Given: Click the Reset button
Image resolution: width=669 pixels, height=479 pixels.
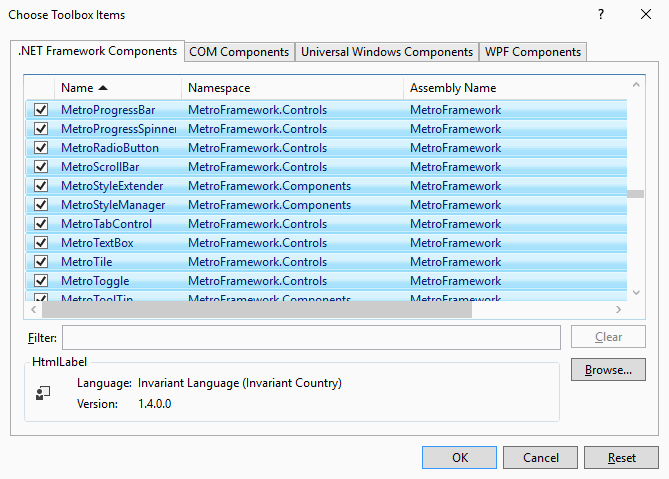Looking at the screenshot, I should coord(621,458).
